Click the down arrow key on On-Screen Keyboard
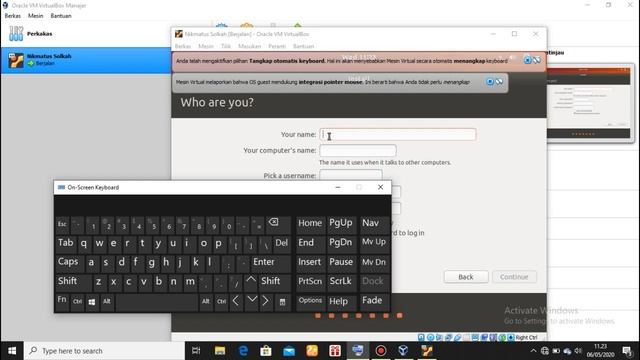 point(252,302)
